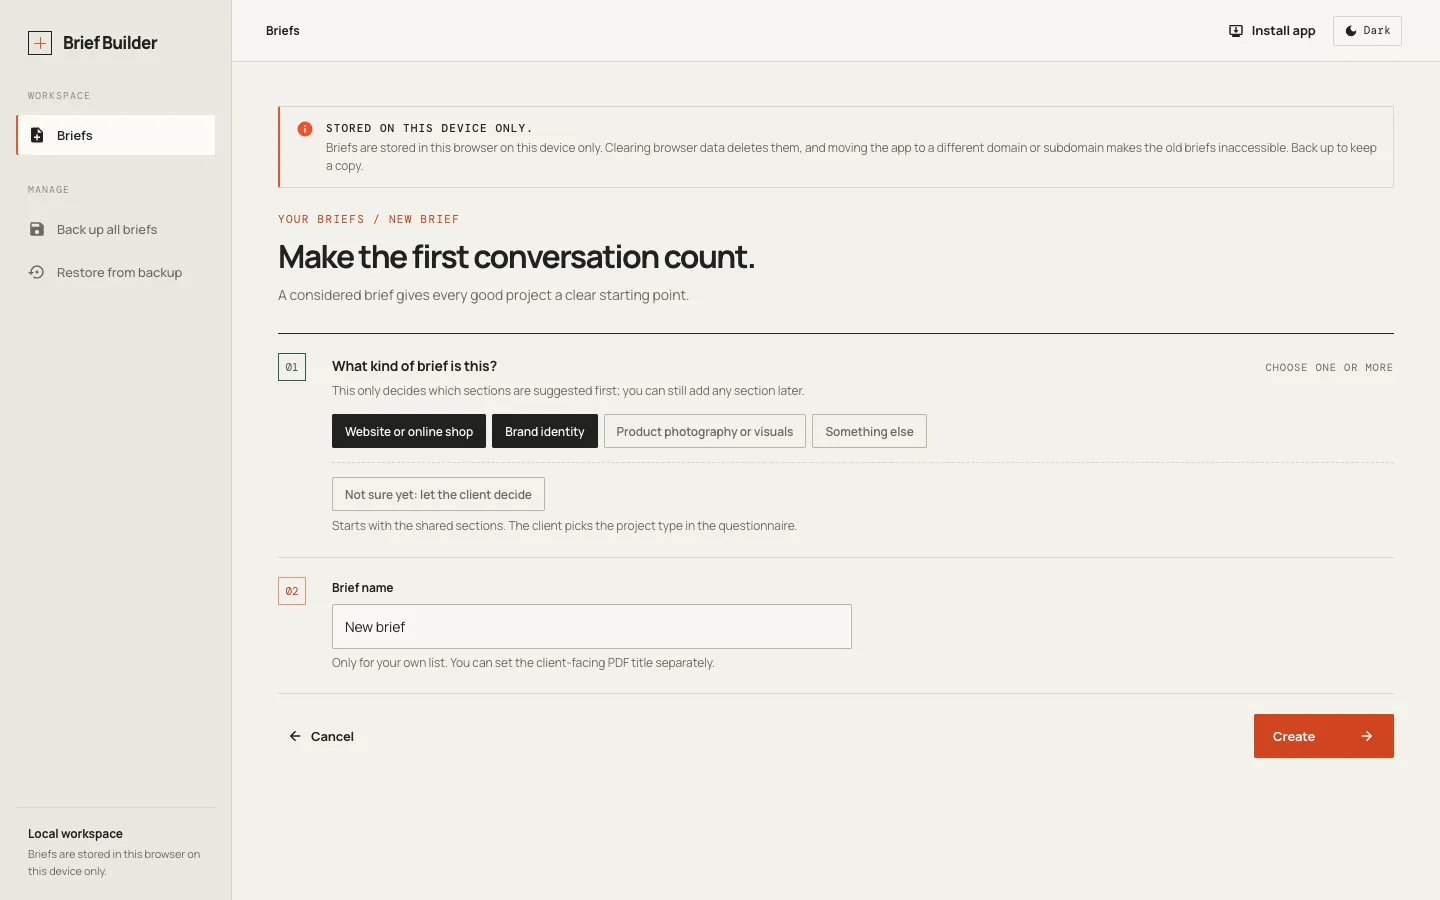Image resolution: width=1440 pixels, height=900 pixels.
Task: Click the Install app monitor icon
Action: point(1236,31)
